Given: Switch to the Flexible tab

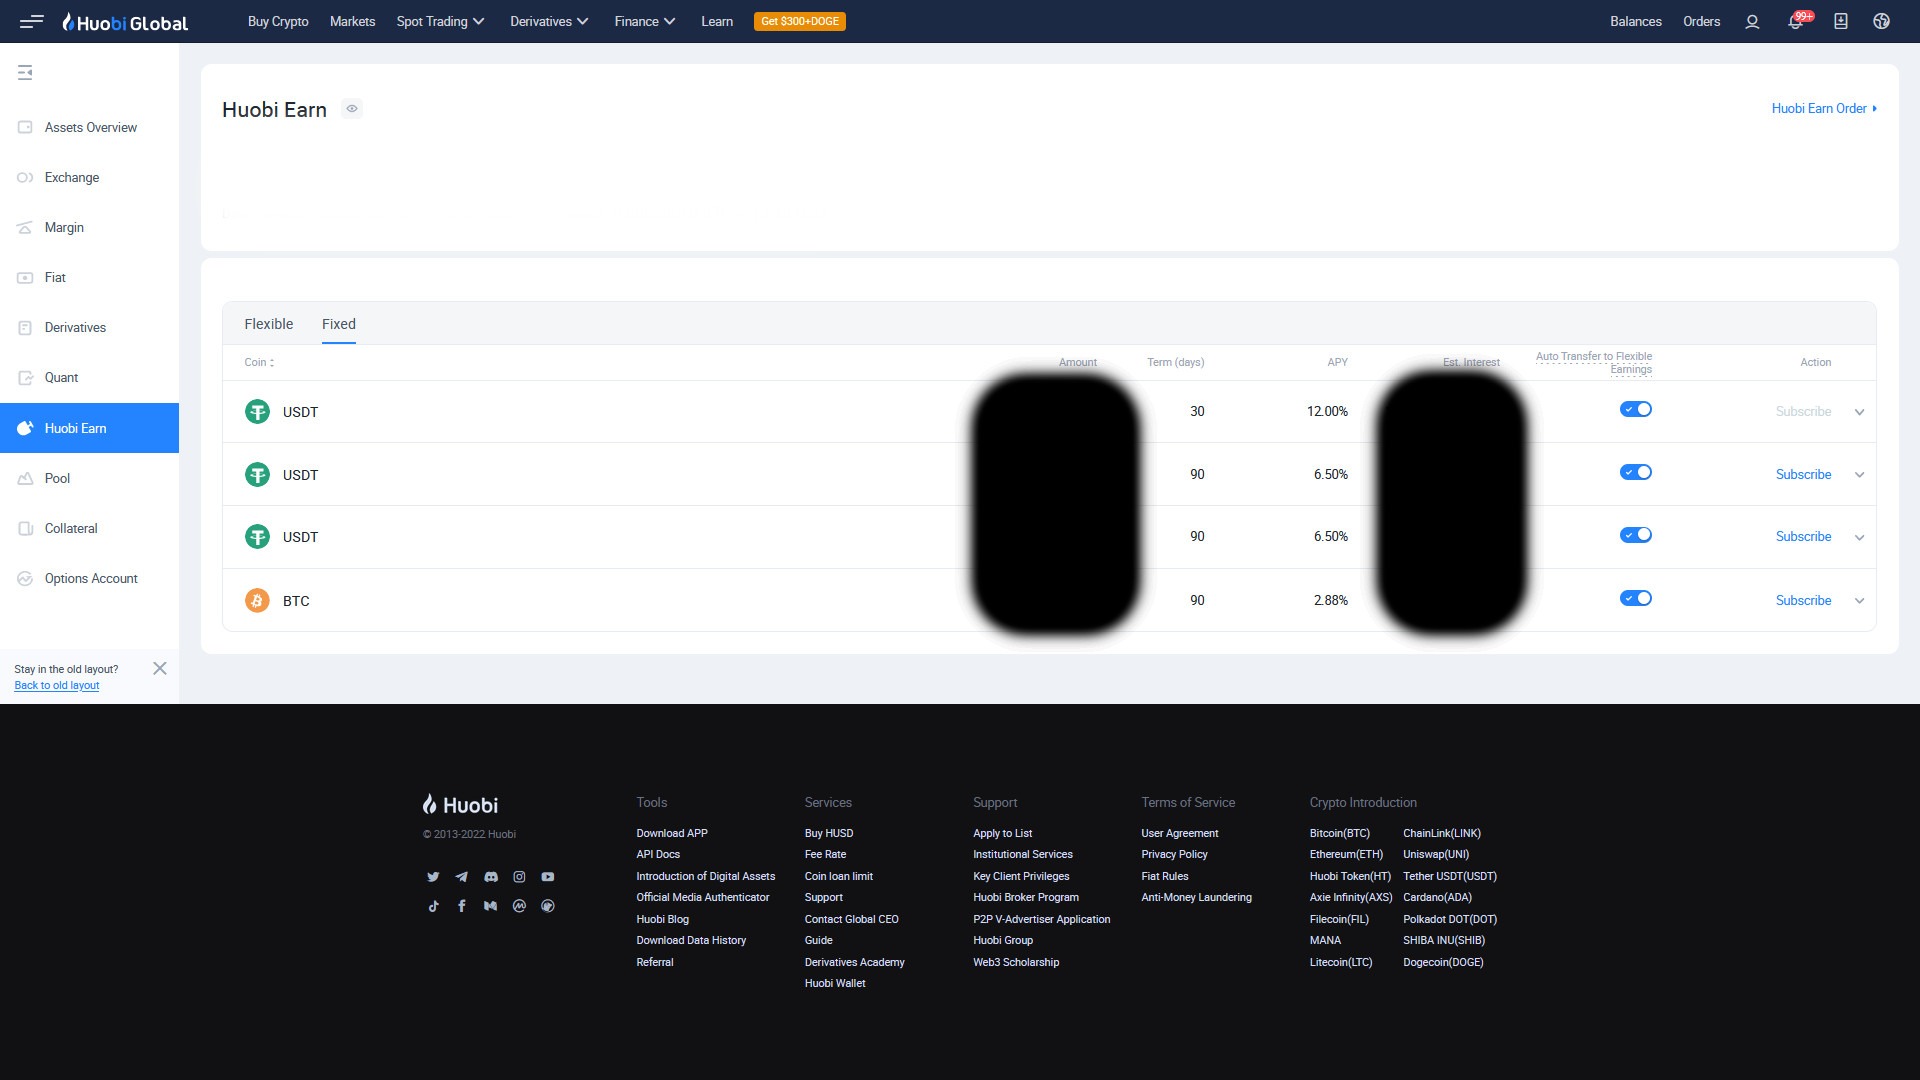Looking at the screenshot, I should click(269, 324).
